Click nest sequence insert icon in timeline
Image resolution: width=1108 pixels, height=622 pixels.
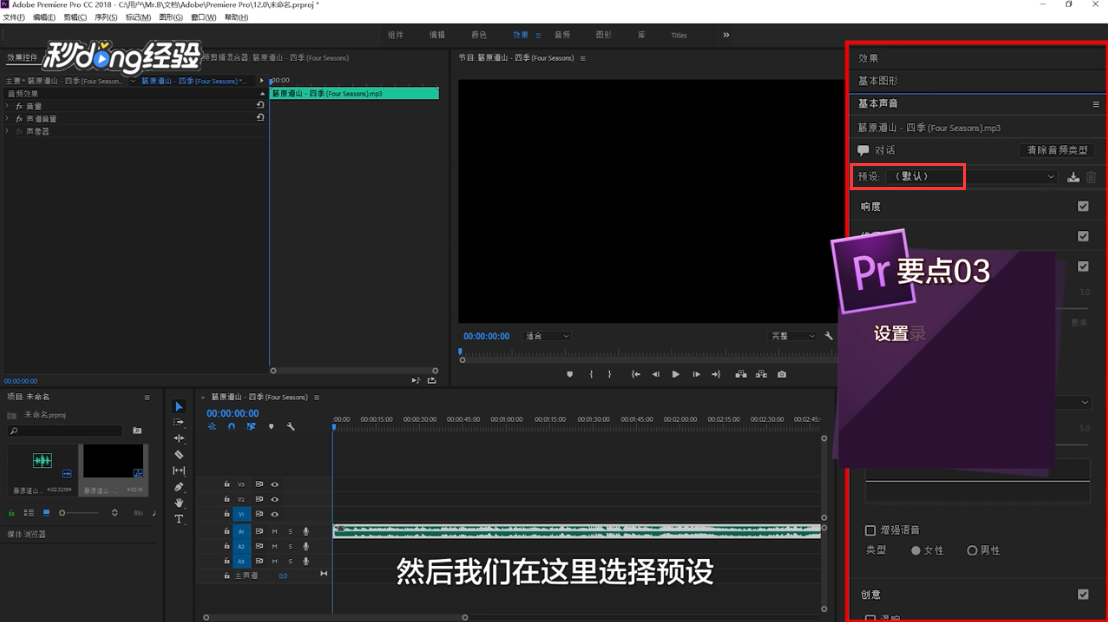click(211, 427)
